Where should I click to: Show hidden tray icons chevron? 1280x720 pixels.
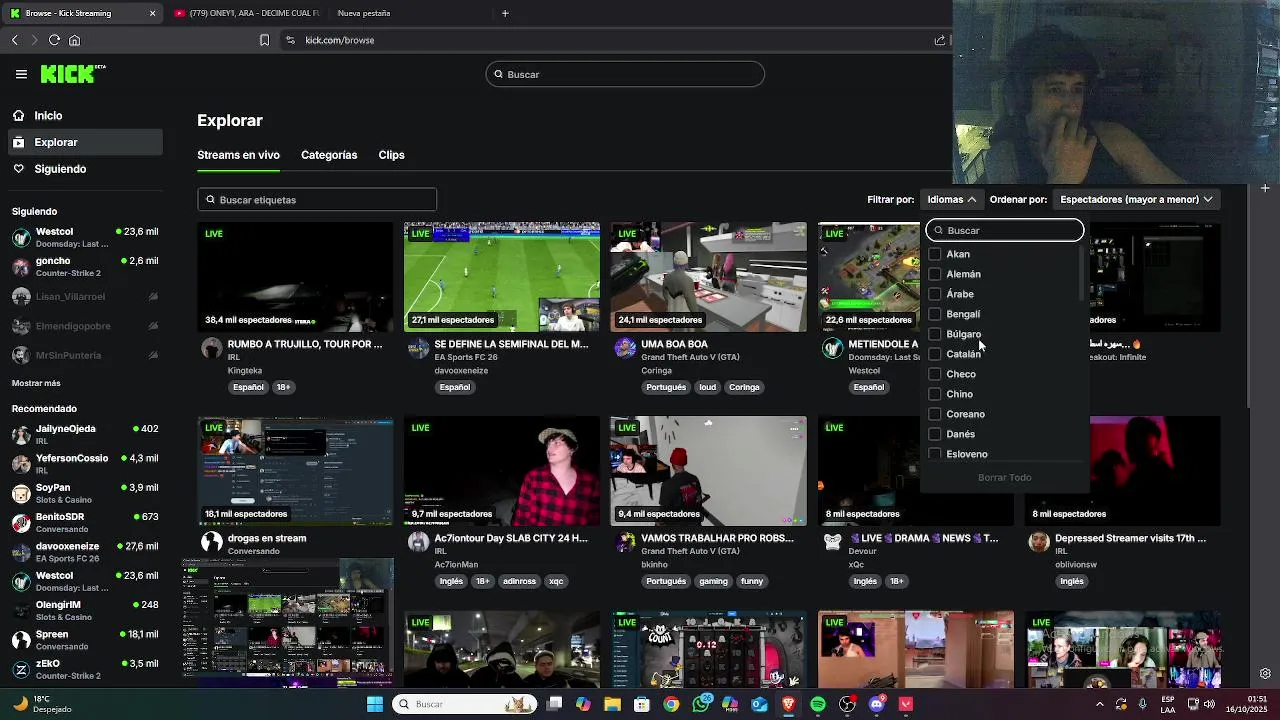[x=1100, y=704]
